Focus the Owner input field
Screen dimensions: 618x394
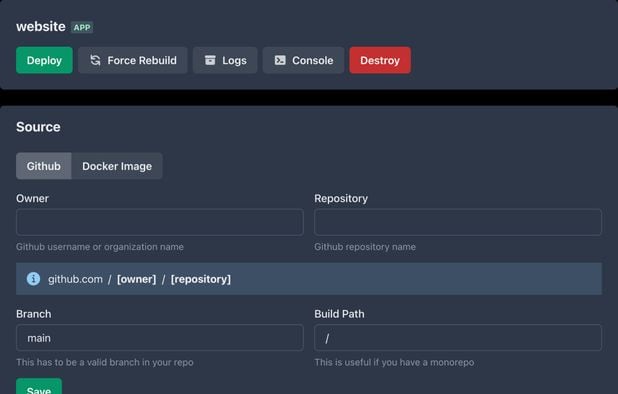point(160,222)
